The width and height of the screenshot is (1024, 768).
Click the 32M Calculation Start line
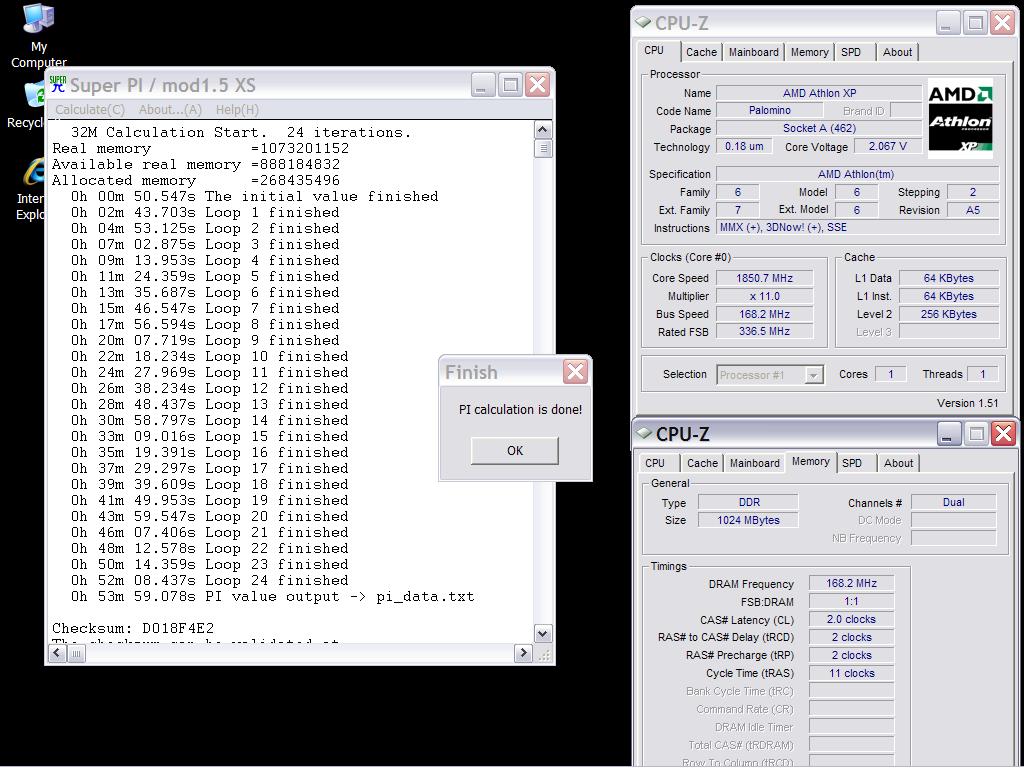[x=241, y=133]
